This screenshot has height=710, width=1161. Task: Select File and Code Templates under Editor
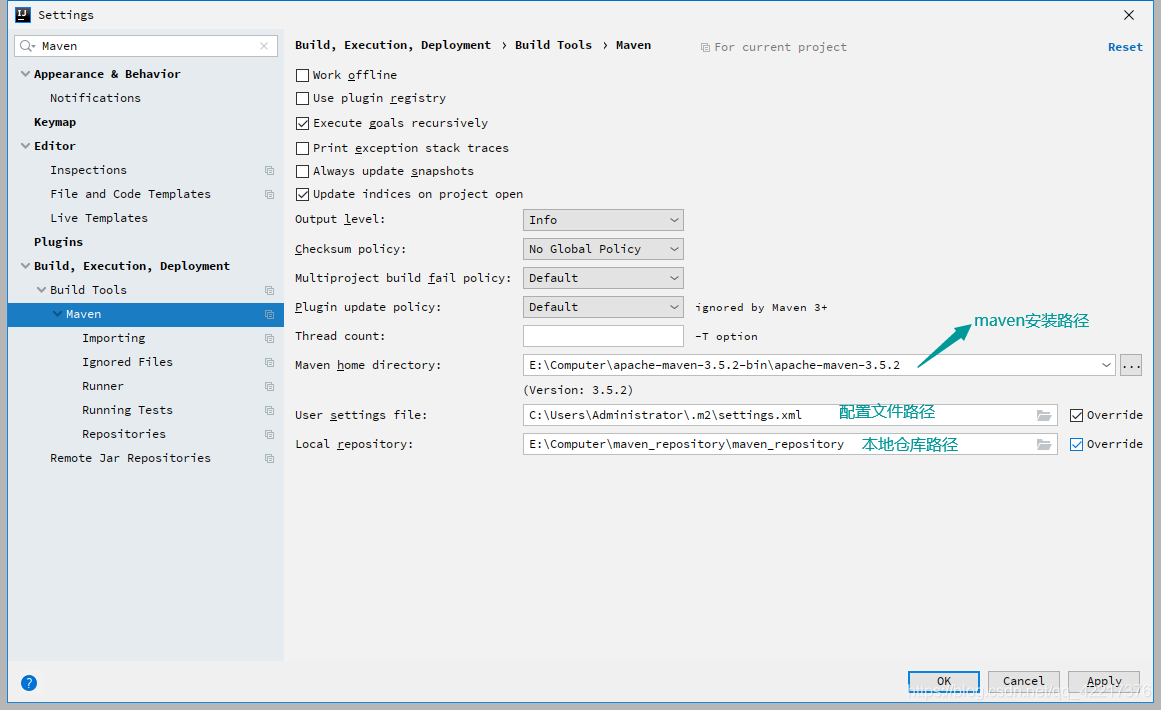(x=130, y=194)
